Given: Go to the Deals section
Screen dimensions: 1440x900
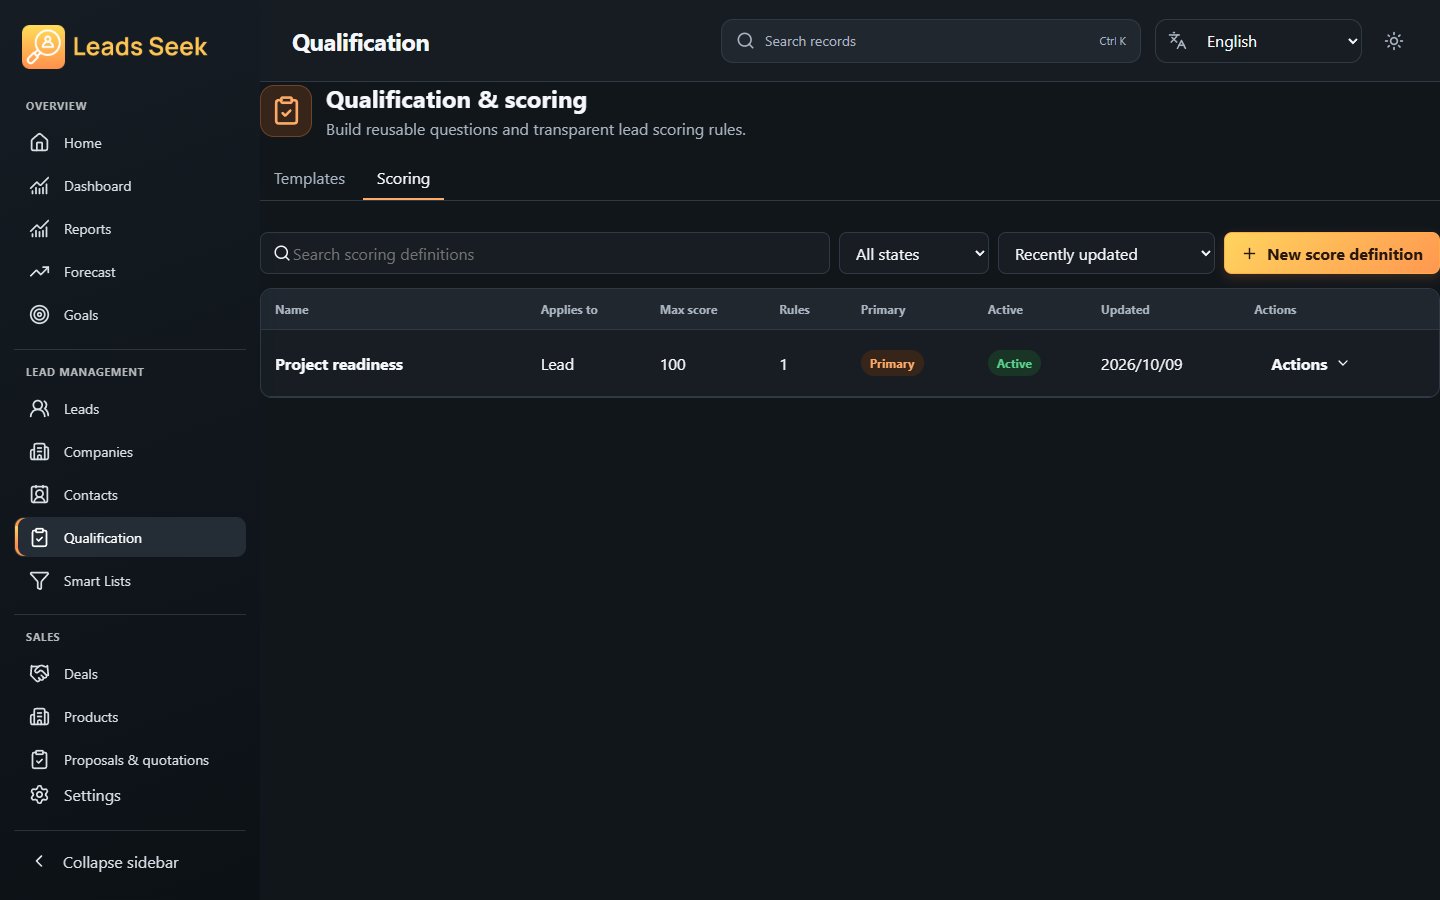Looking at the screenshot, I should (130, 674).
